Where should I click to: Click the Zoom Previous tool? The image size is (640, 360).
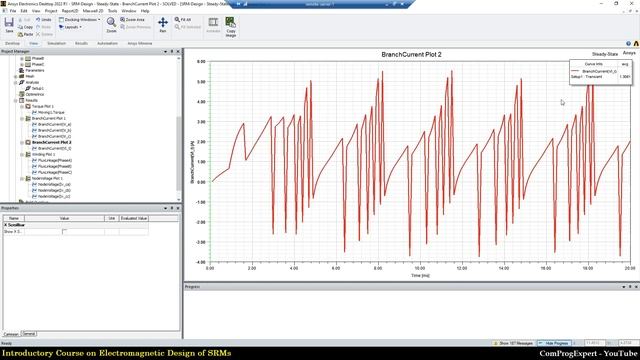(136, 27)
